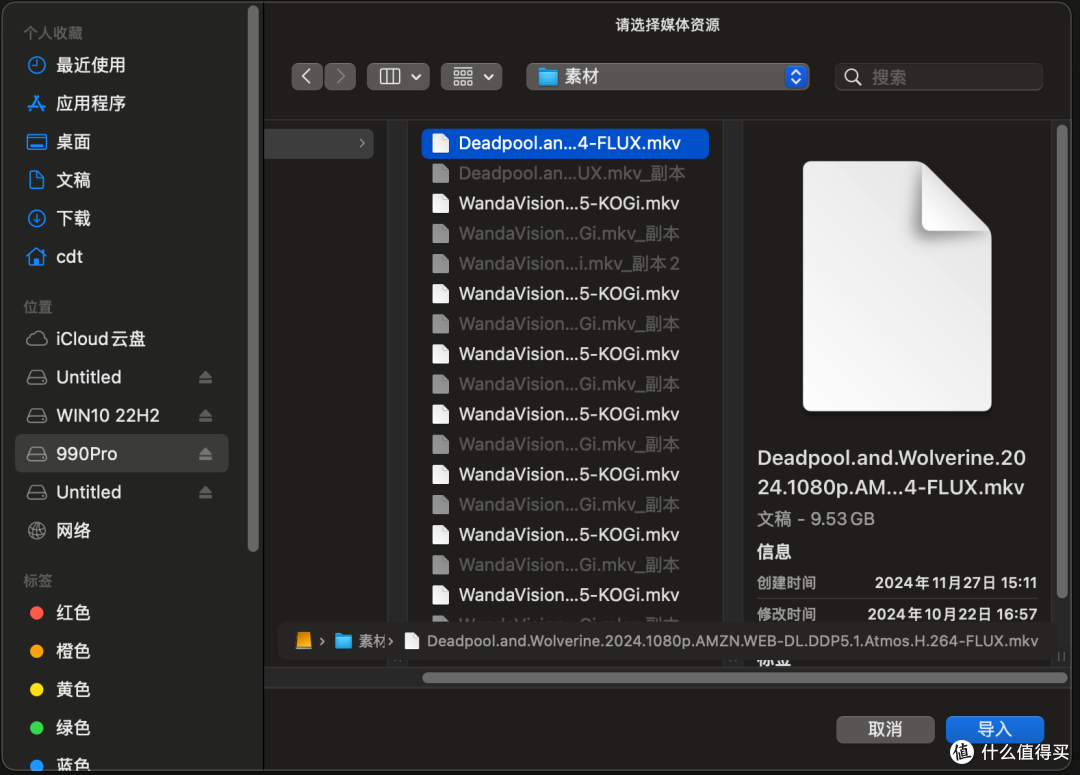
Task: Go forward with the right chevron button
Action: pos(340,76)
